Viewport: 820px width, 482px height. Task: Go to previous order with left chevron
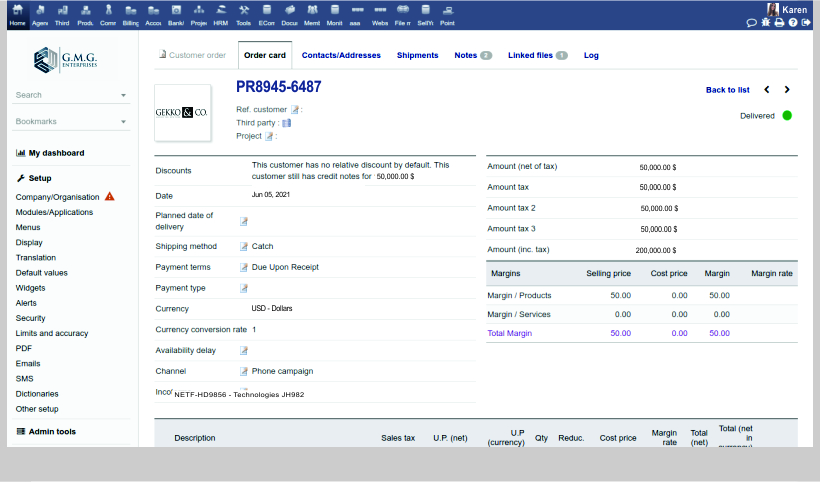click(767, 90)
